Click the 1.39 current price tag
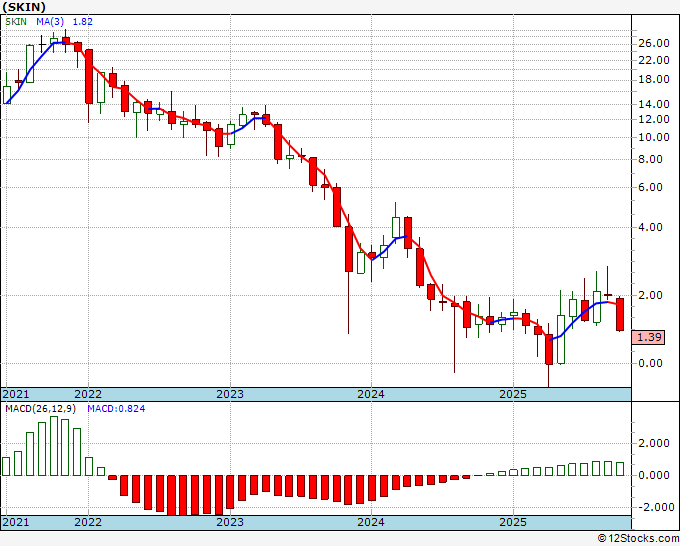Viewport: 680px width, 546px height. click(649, 337)
